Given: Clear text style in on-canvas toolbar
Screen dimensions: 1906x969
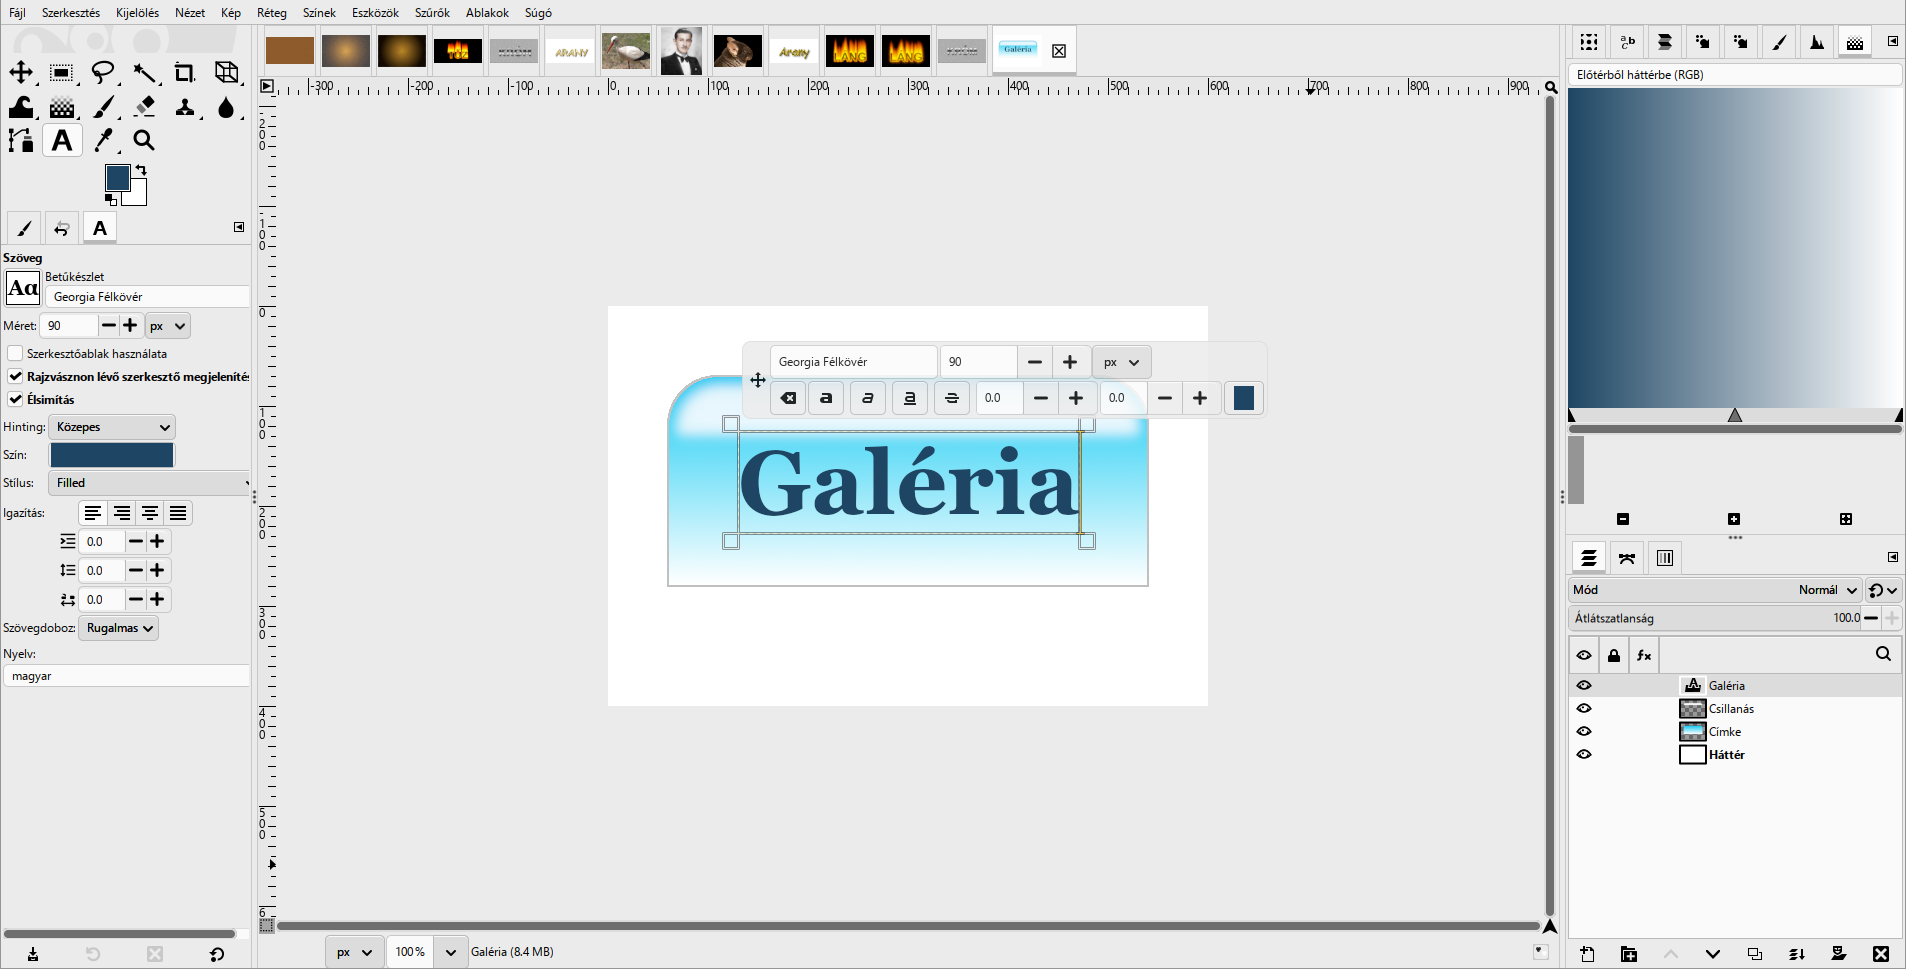Looking at the screenshot, I should [x=789, y=398].
